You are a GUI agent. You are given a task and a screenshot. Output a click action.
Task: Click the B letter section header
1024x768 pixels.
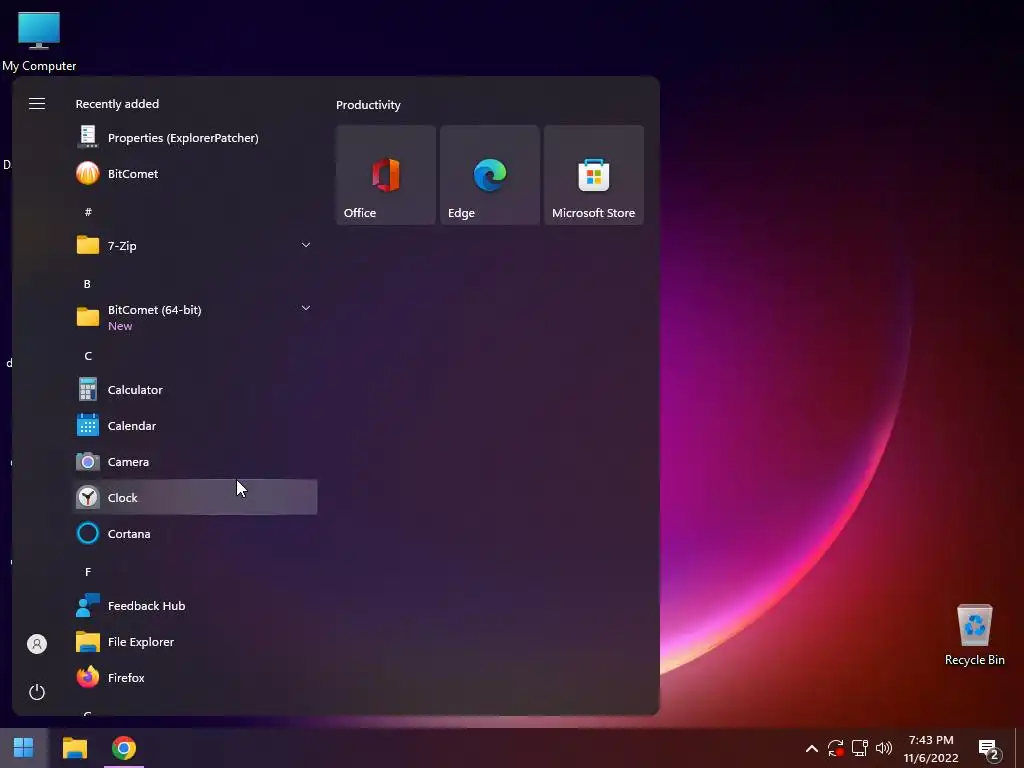pyautogui.click(x=88, y=284)
